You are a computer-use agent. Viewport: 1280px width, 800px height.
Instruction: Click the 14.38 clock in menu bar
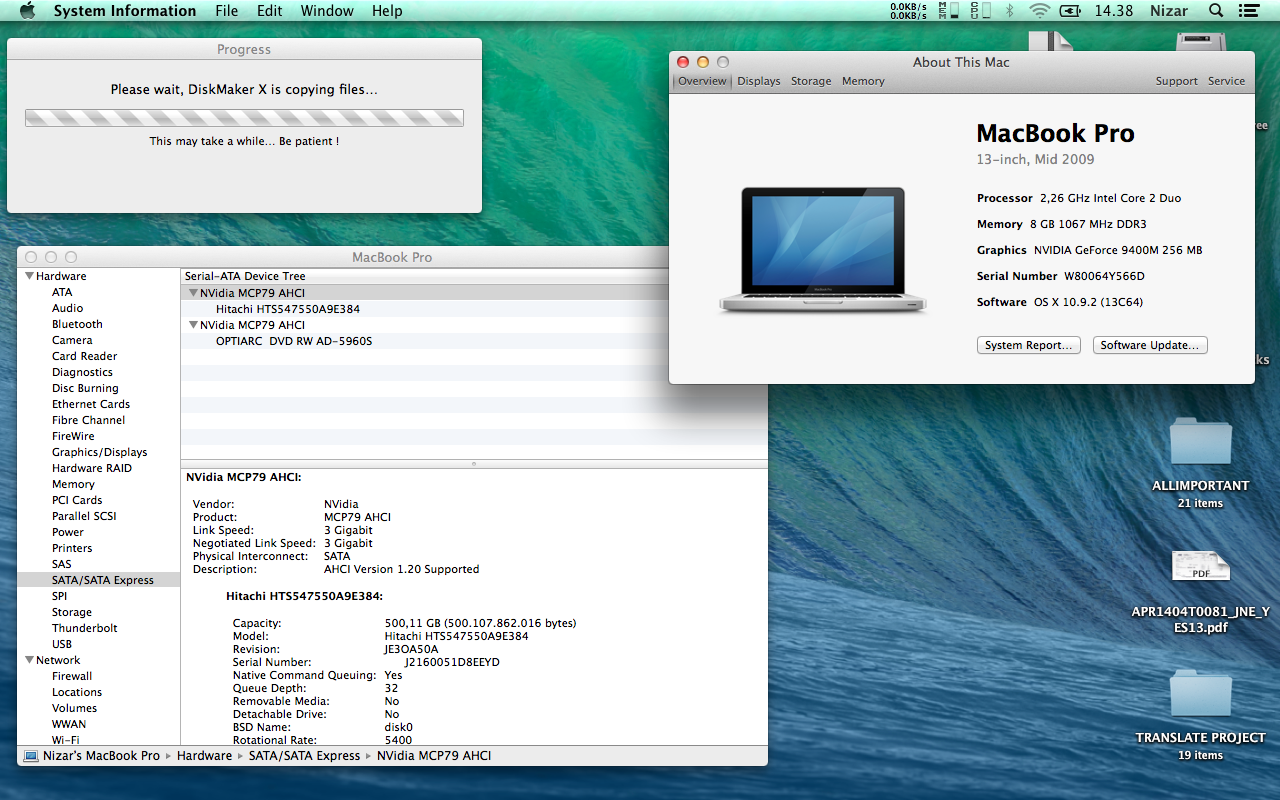[x=1114, y=11]
